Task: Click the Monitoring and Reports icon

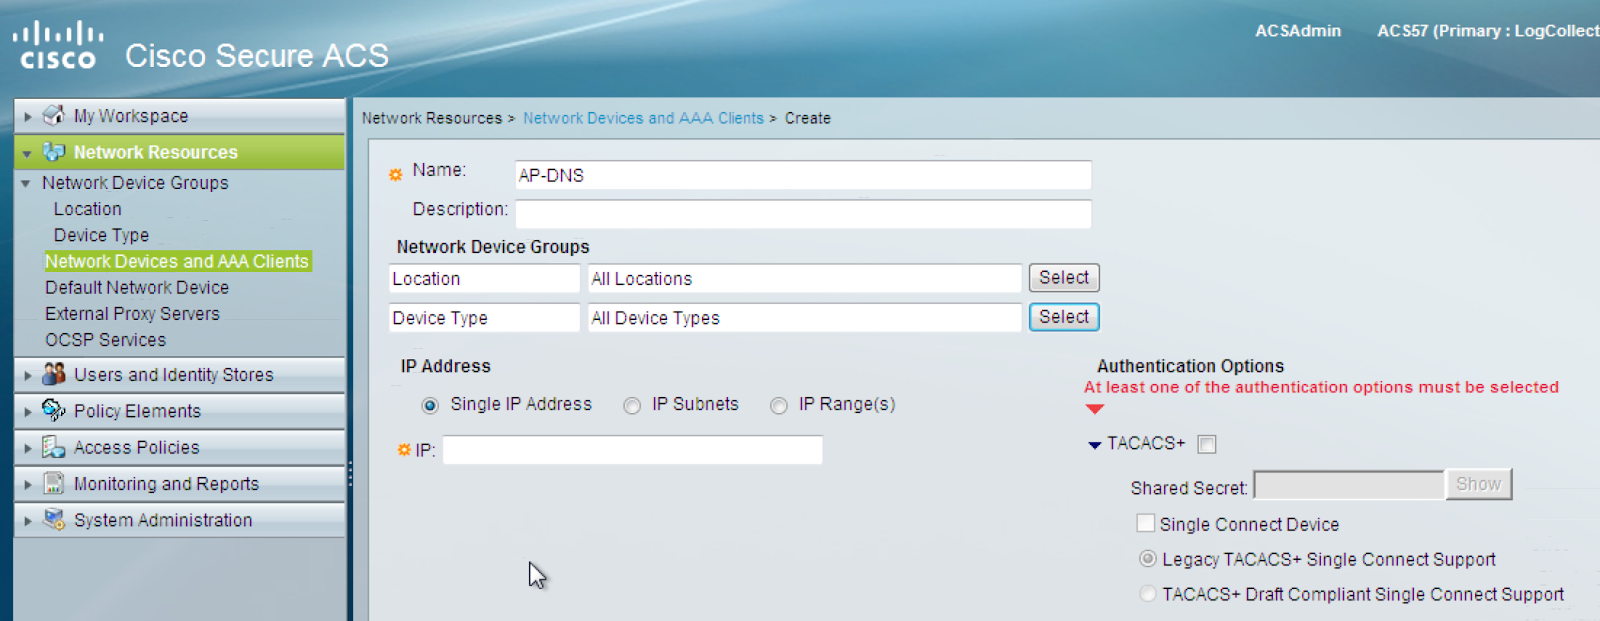Action: [x=54, y=483]
